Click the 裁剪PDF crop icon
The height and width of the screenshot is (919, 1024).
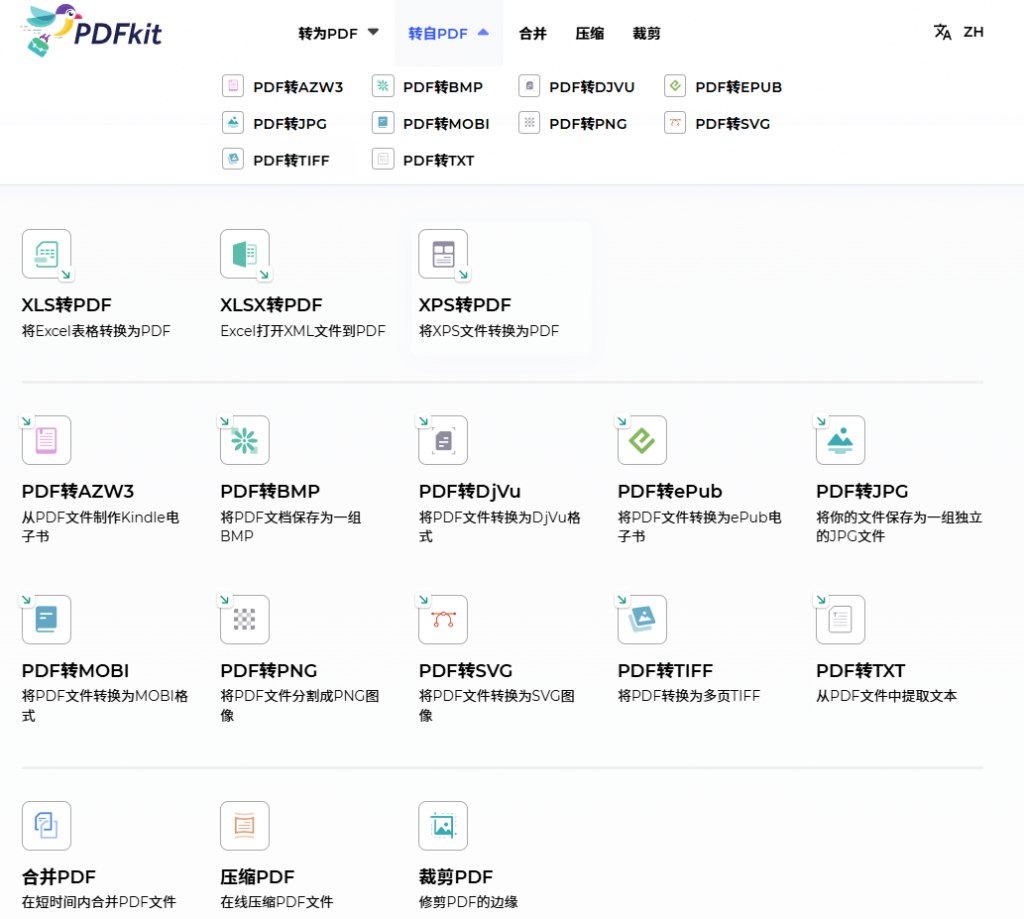tap(443, 826)
